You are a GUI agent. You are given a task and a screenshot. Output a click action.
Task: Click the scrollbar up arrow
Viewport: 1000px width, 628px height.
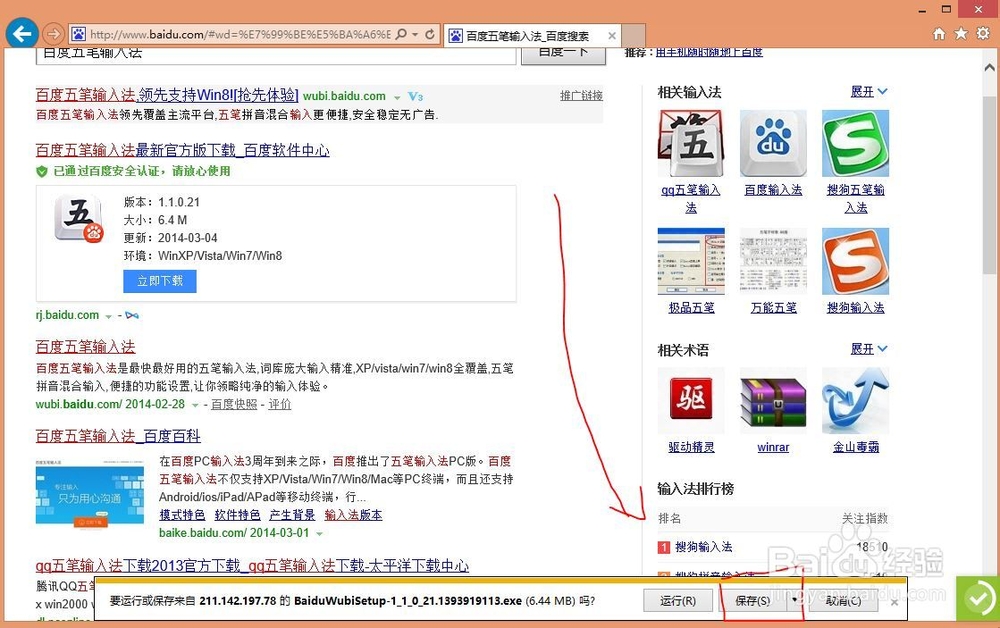(989, 66)
